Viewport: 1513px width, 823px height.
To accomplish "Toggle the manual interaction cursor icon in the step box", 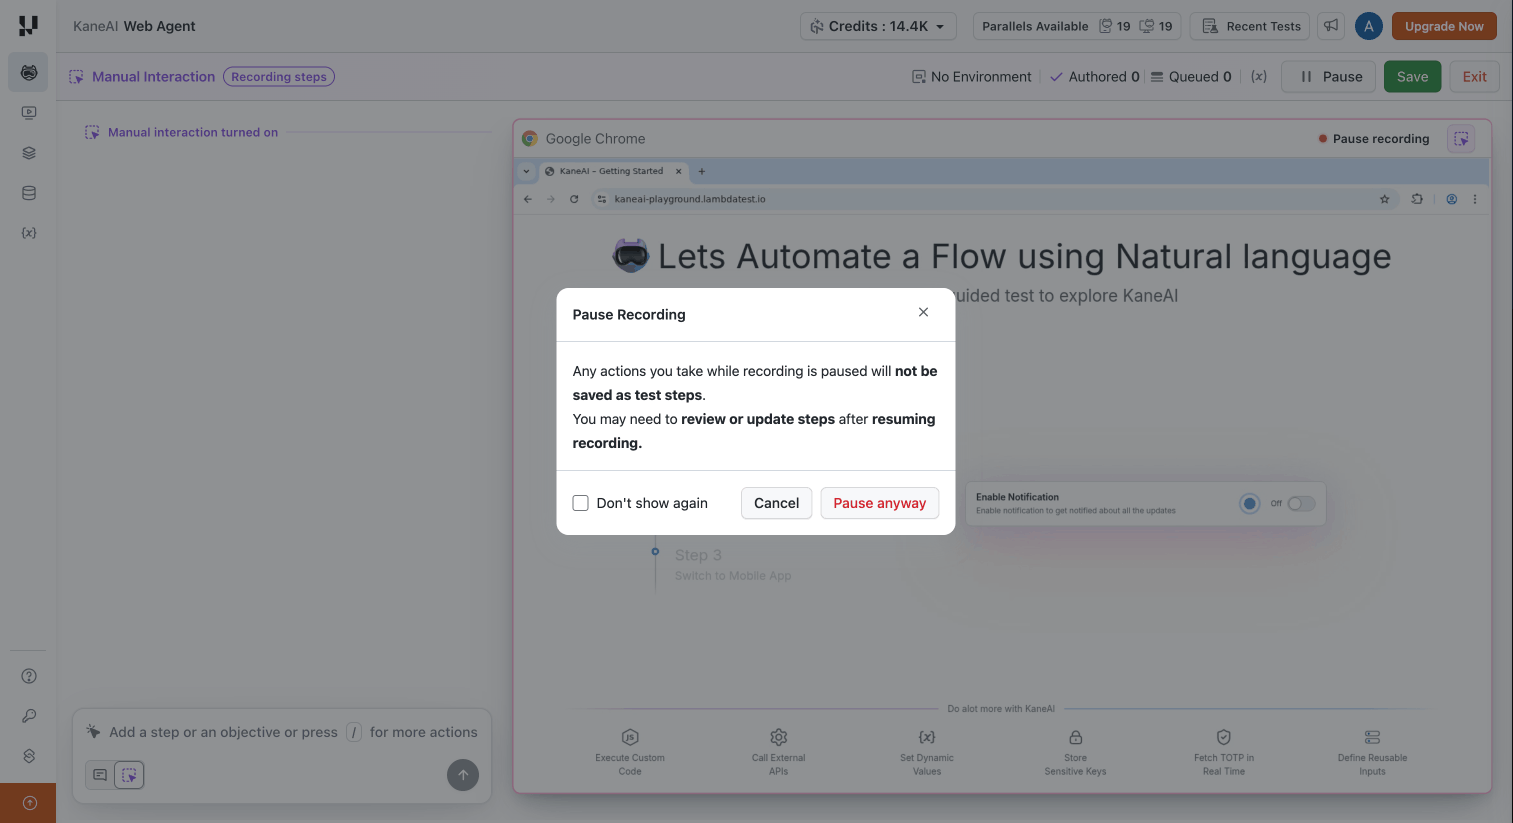I will click(129, 775).
